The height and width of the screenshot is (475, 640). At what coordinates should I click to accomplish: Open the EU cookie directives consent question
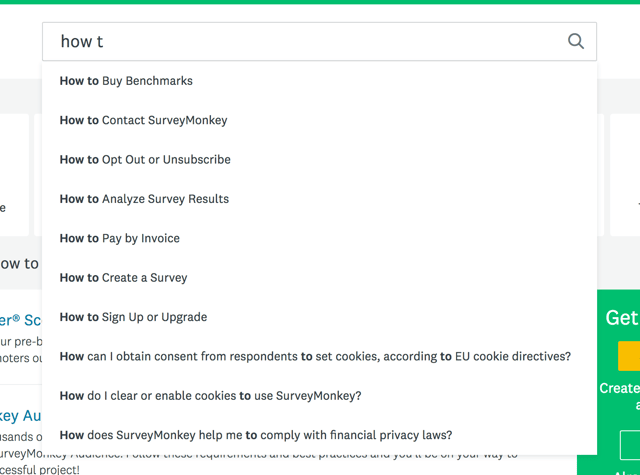click(315, 356)
